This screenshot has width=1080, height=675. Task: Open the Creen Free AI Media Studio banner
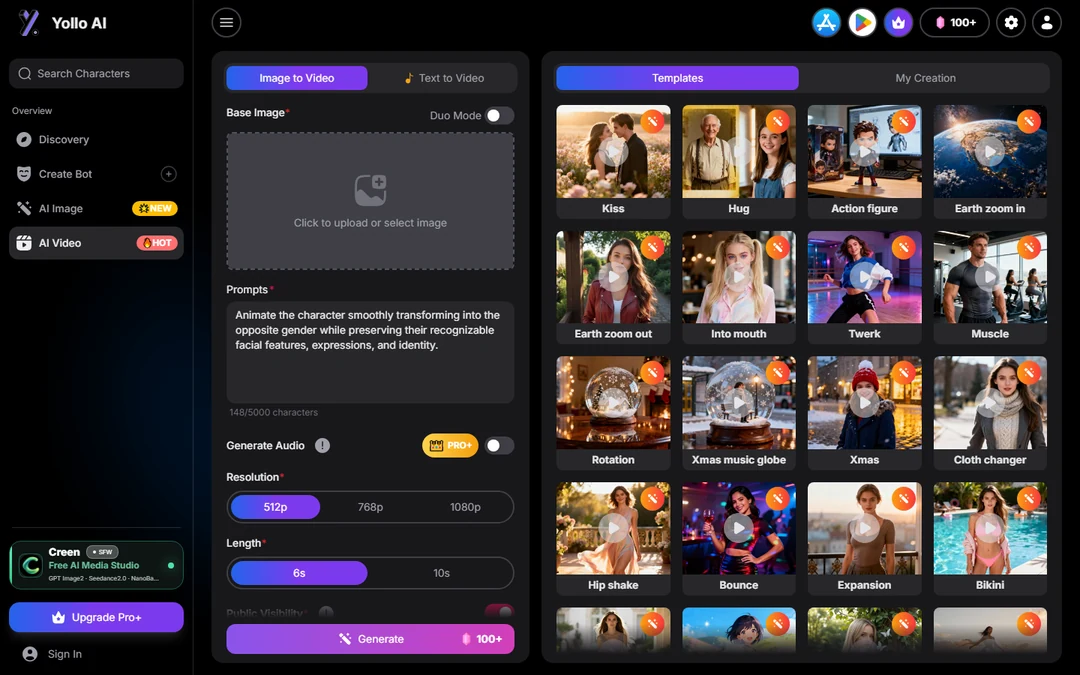tap(96, 565)
